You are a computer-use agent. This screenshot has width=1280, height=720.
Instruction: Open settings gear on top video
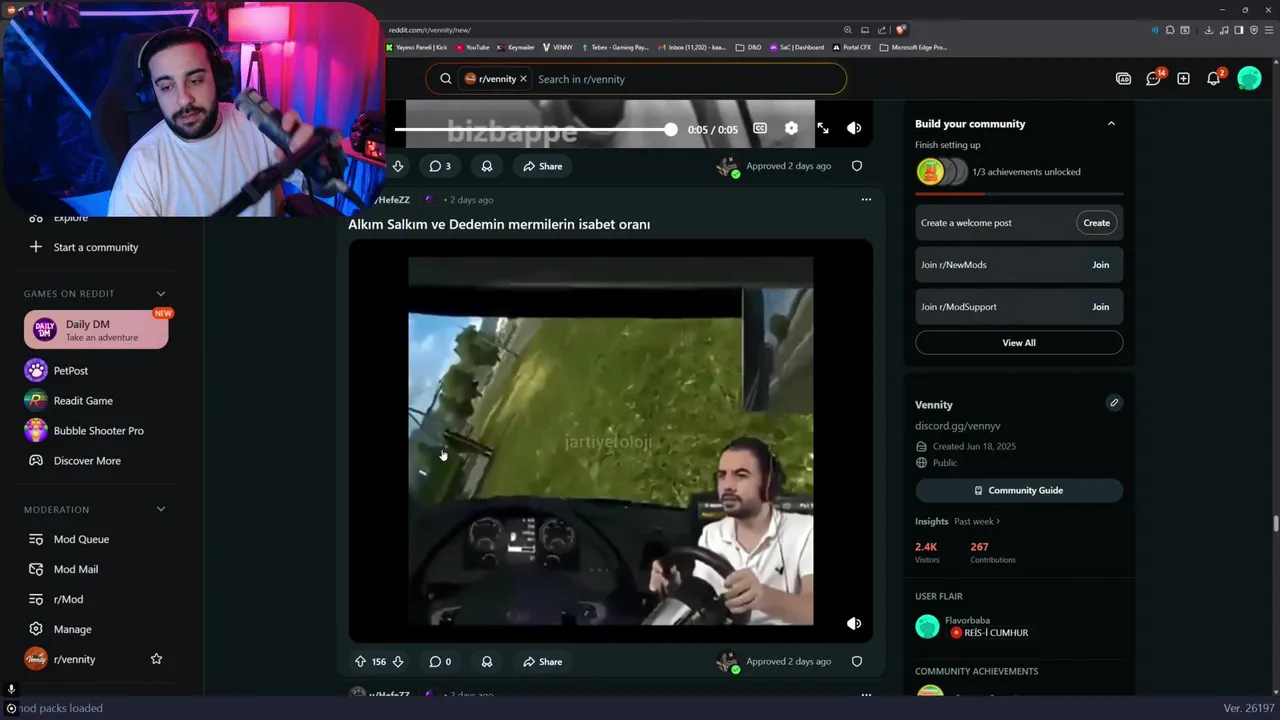point(791,128)
